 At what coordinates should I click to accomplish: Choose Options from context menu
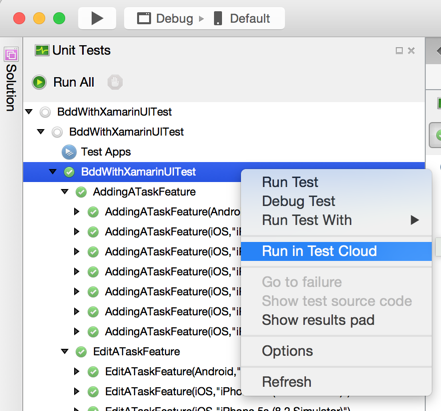coord(336,351)
